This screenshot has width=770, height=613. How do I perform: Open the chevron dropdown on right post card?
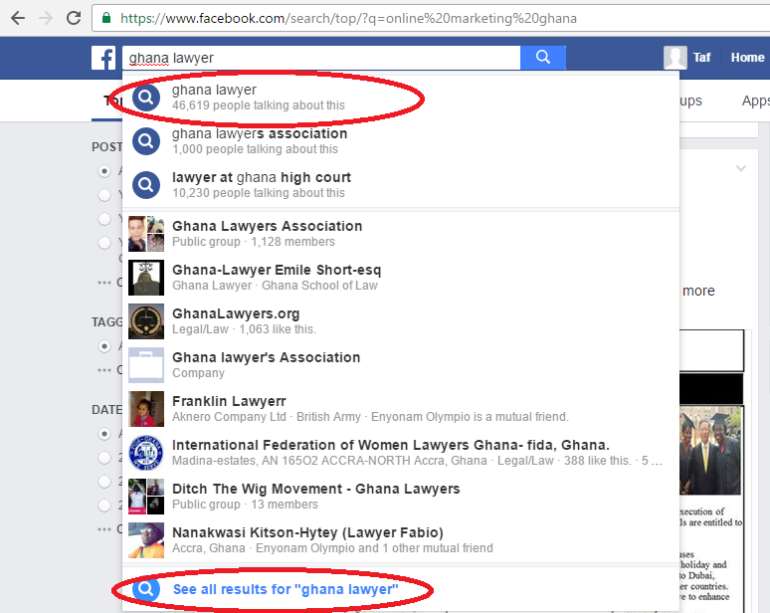pyautogui.click(x=741, y=168)
